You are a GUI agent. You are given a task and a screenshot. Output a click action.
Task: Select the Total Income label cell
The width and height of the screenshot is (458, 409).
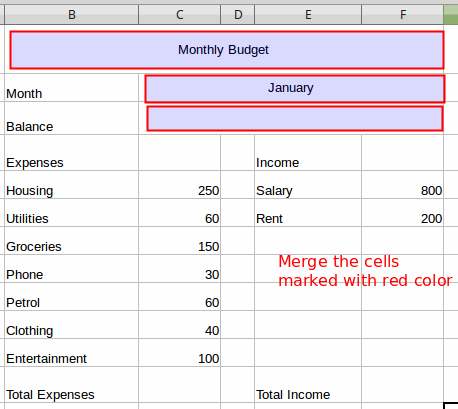(308, 385)
